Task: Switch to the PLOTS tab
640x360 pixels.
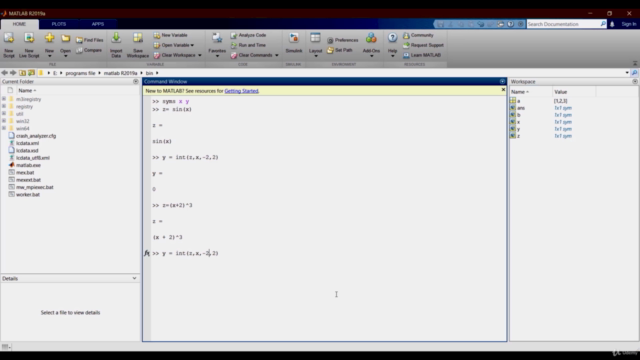Action: 59,24
